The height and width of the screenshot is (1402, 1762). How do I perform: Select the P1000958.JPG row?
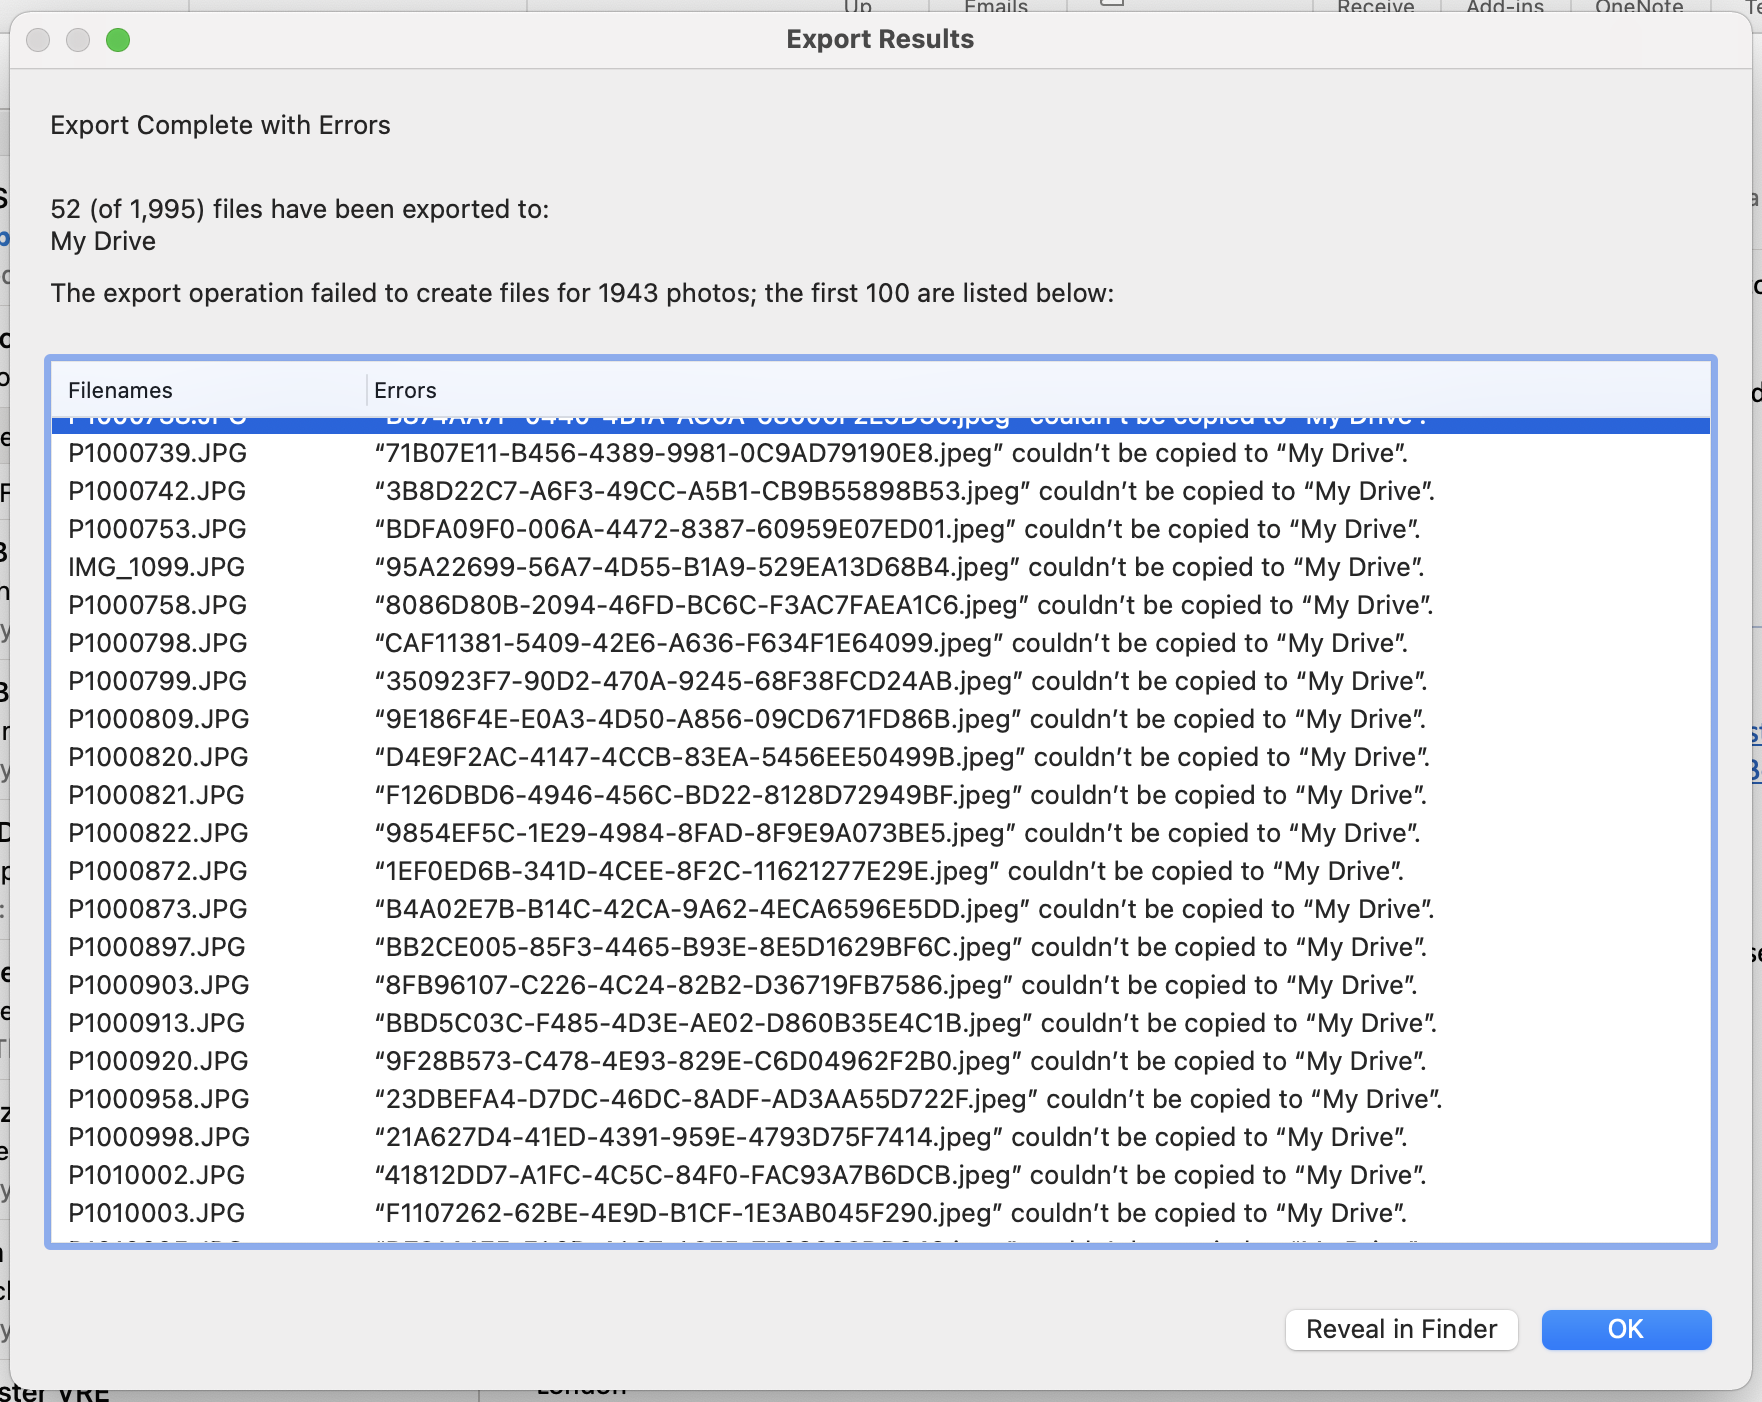[881, 1099]
